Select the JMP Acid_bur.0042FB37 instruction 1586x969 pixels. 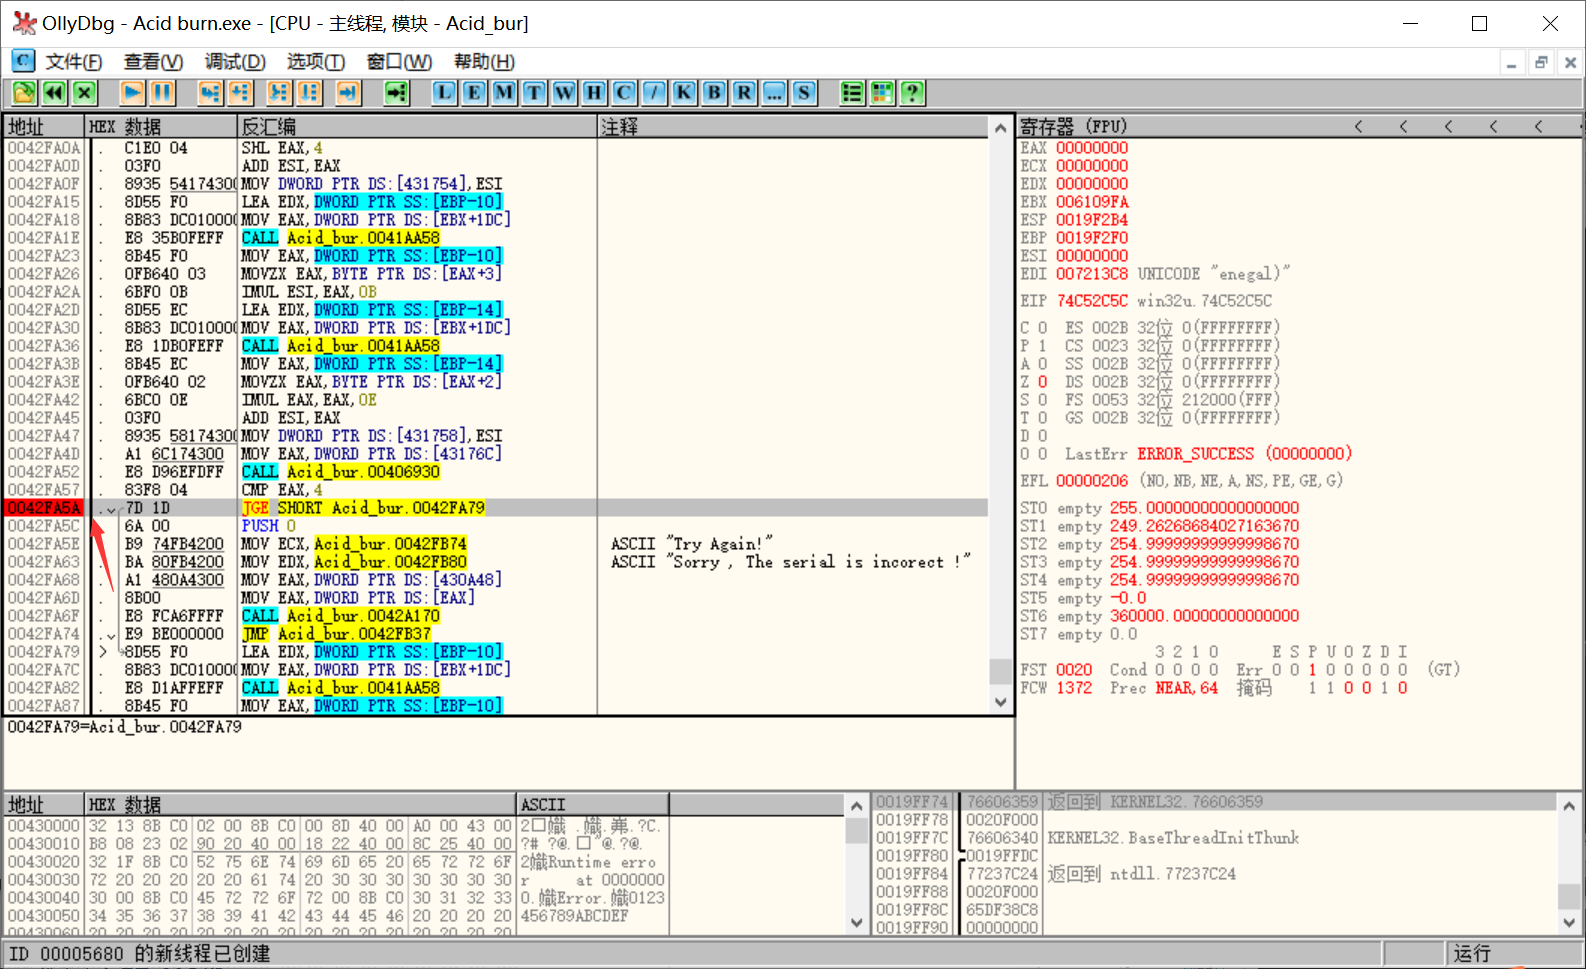(336, 634)
